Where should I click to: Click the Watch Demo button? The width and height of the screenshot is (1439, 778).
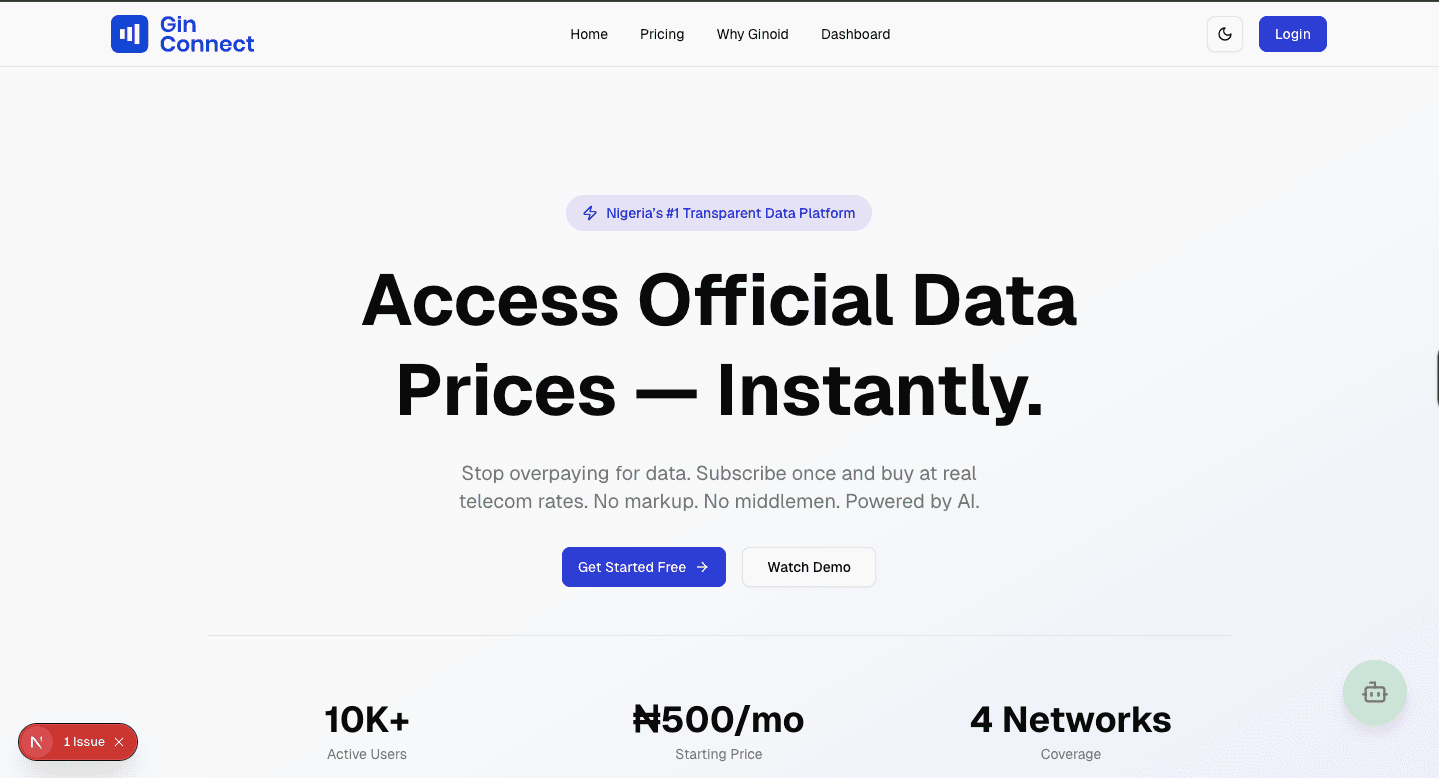(808, 567)
